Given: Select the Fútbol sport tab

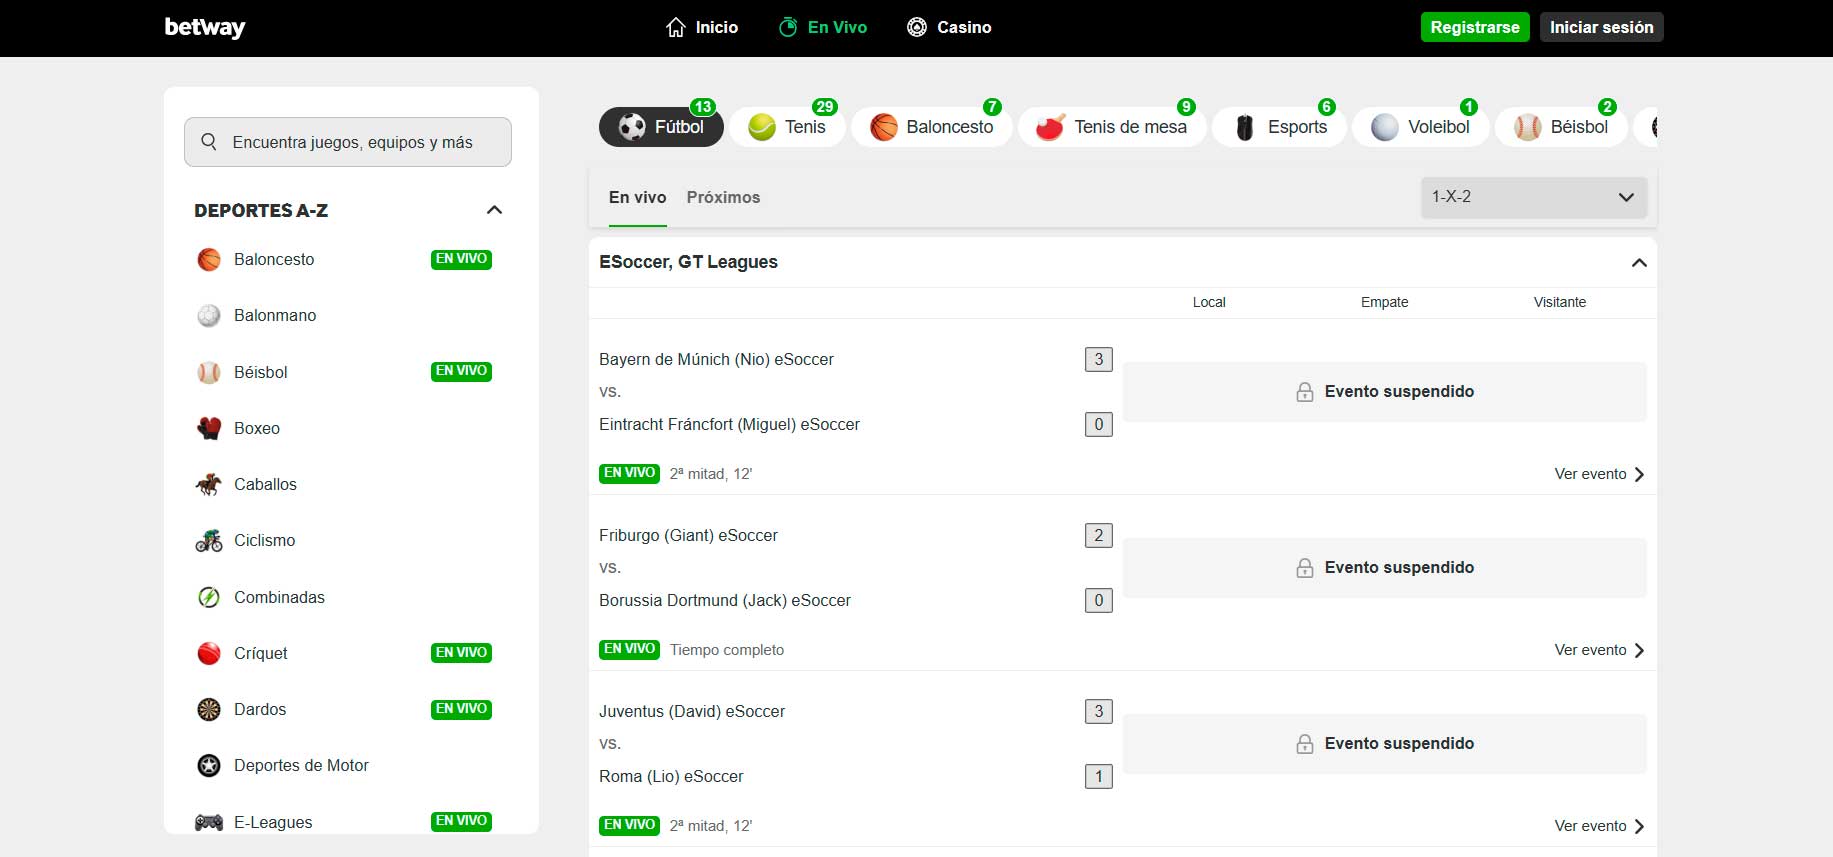Looking at the screenshot, I should tap(661, 127).
